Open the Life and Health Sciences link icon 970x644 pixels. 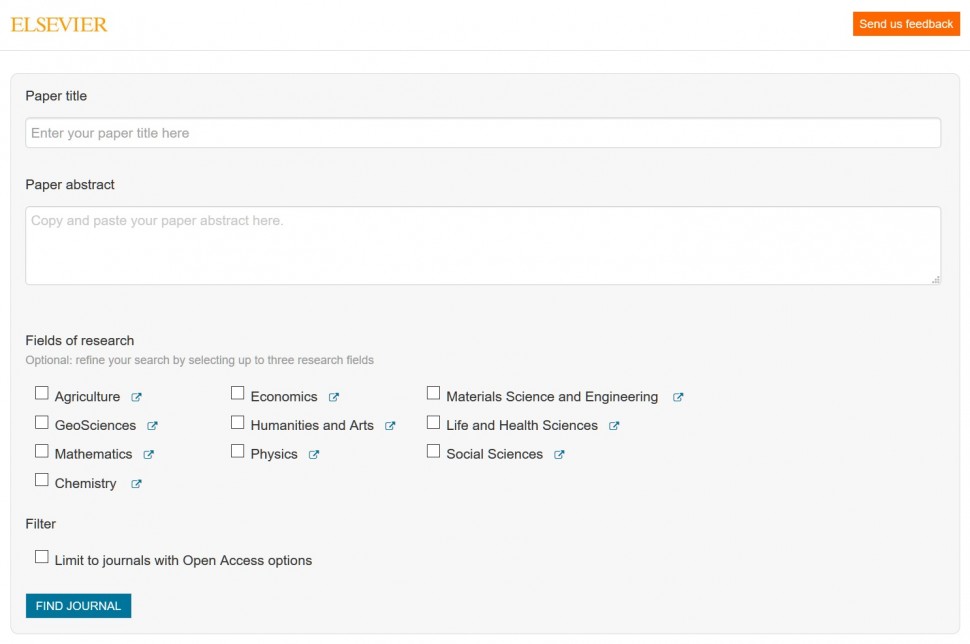pyautogui.click(x=614, y=425)
